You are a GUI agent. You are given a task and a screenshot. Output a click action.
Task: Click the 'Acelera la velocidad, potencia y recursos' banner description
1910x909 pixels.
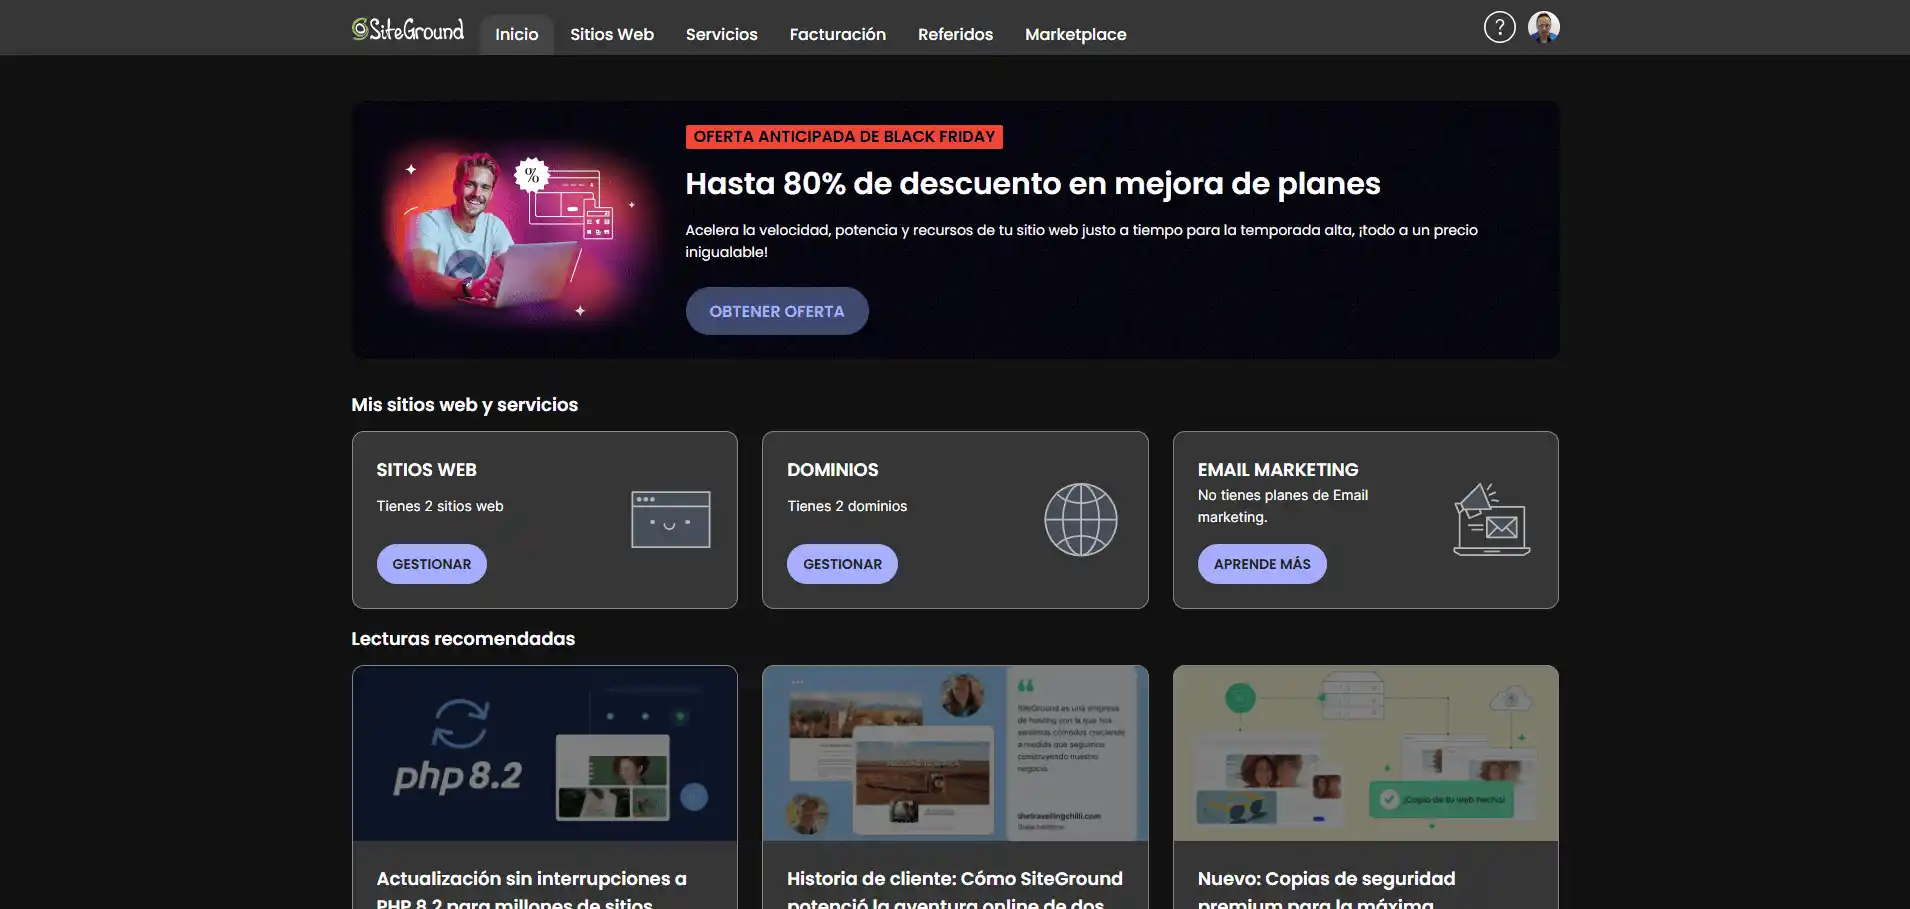click(1081, 241)
